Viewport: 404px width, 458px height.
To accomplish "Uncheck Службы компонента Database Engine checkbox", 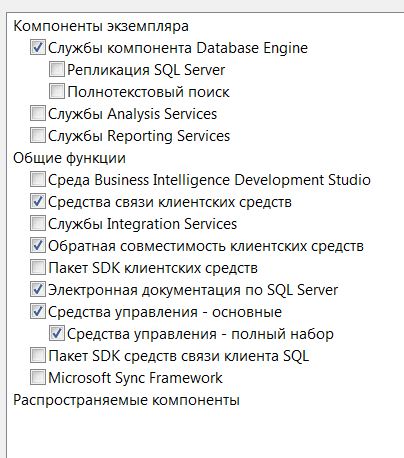I will click(x=38, y=47).
